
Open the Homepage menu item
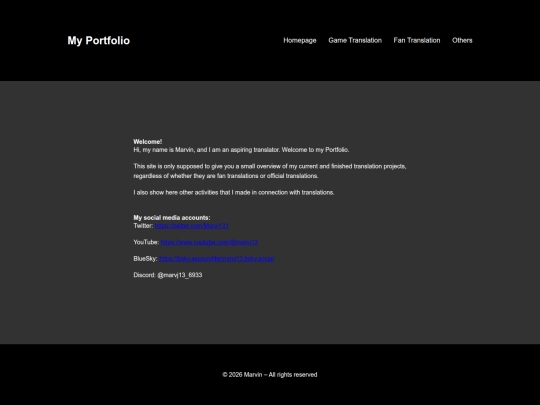click(x=300, y=40)
